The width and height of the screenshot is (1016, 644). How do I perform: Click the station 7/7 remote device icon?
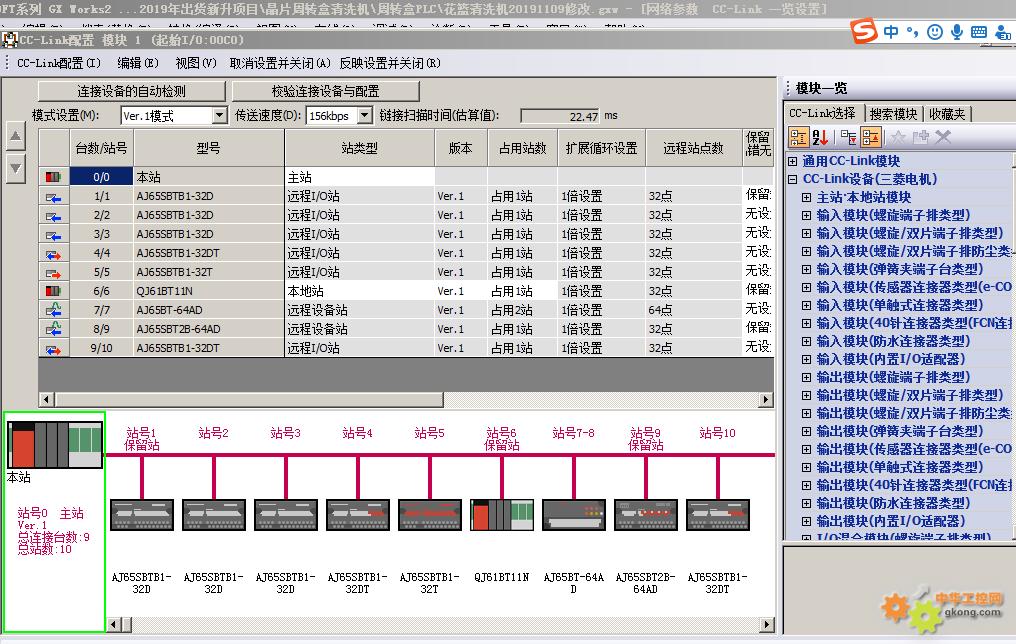click(x=53, y=310)
